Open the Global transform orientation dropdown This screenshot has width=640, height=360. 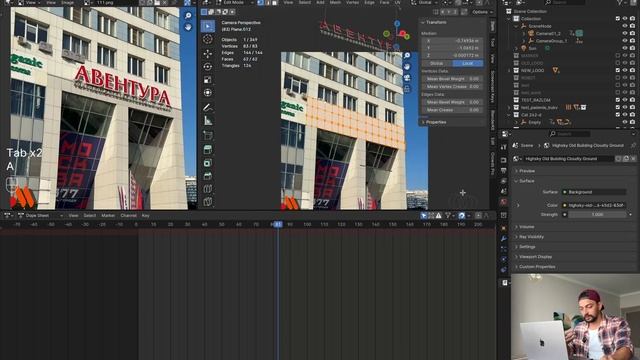point(425,2)
